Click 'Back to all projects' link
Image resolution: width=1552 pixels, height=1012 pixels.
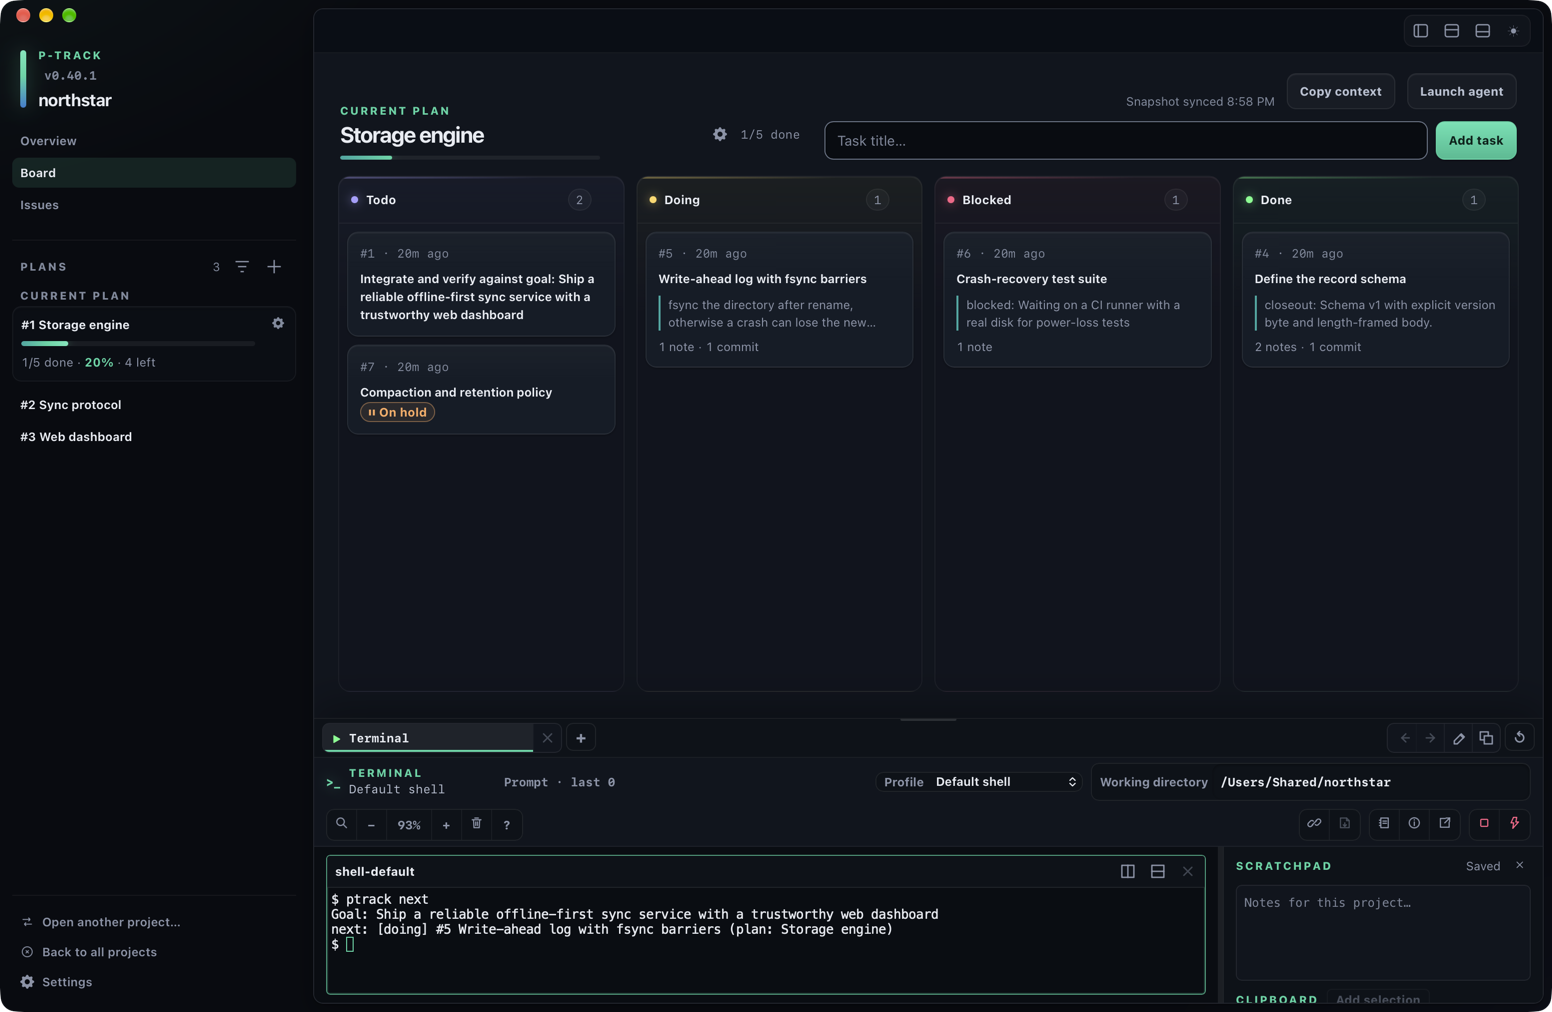coord(99,952)
